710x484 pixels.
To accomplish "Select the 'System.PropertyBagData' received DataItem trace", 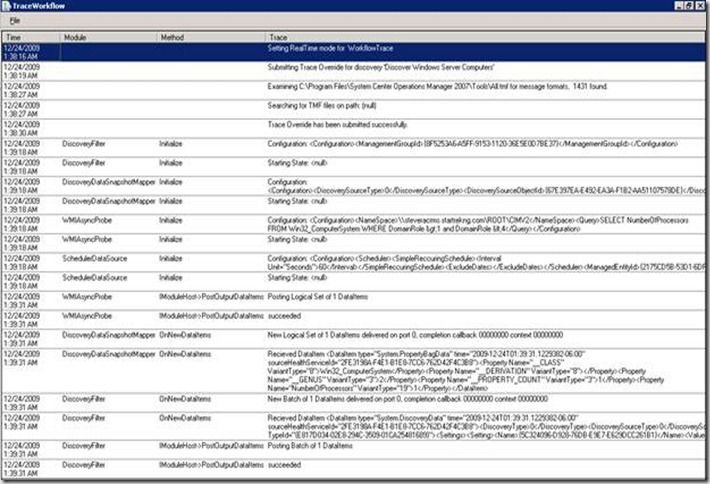I will pyautogui.click(x=353, y=371).
